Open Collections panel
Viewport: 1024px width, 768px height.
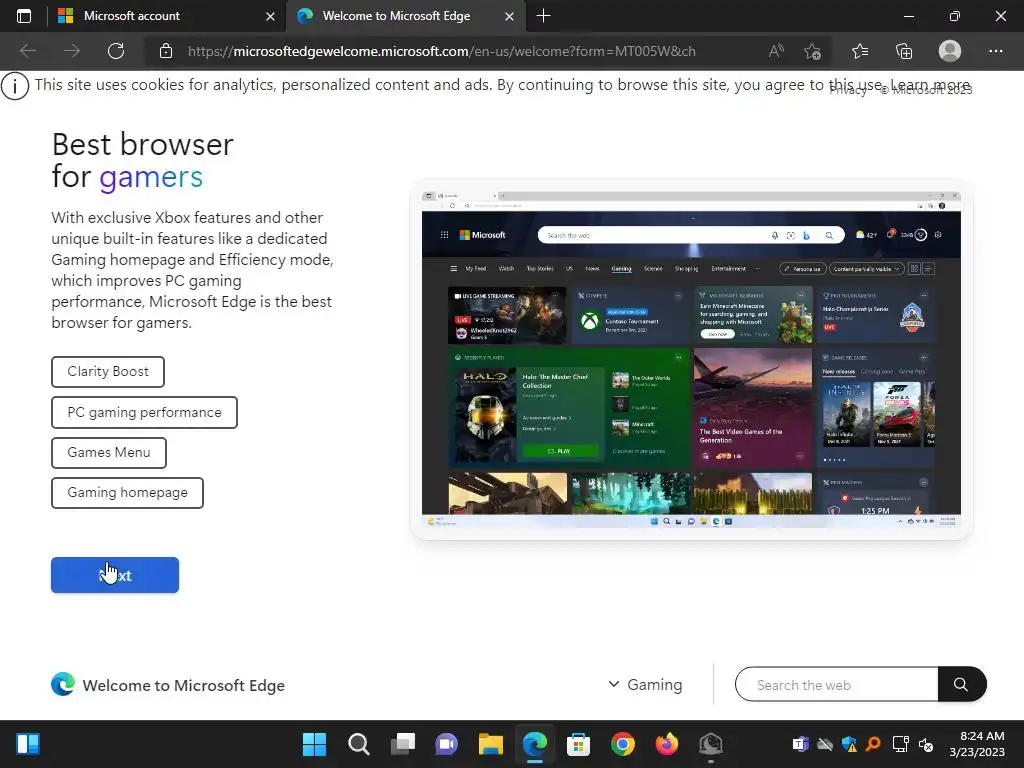(904, 51)
